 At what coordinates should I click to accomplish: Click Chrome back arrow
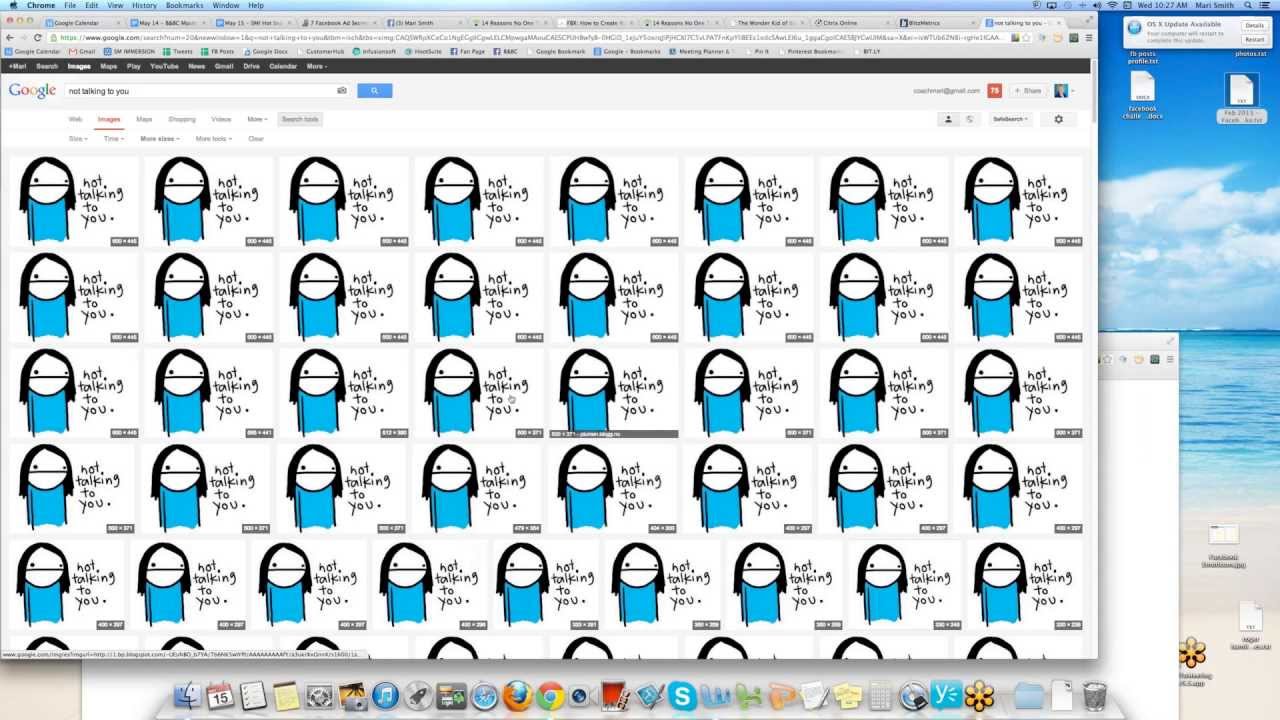[10, 37]
